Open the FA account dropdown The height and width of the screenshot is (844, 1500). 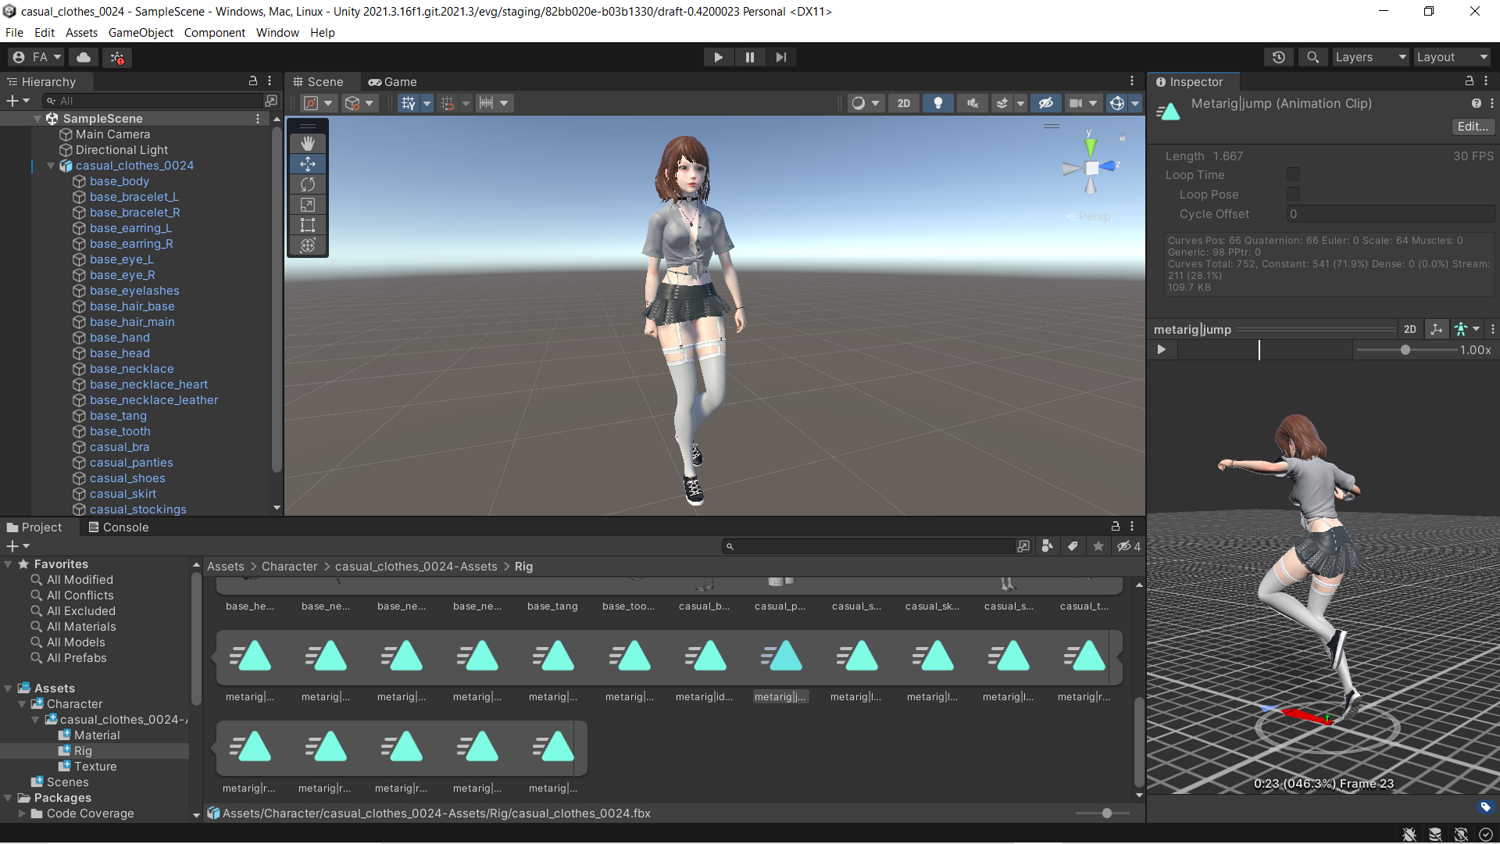36,57
